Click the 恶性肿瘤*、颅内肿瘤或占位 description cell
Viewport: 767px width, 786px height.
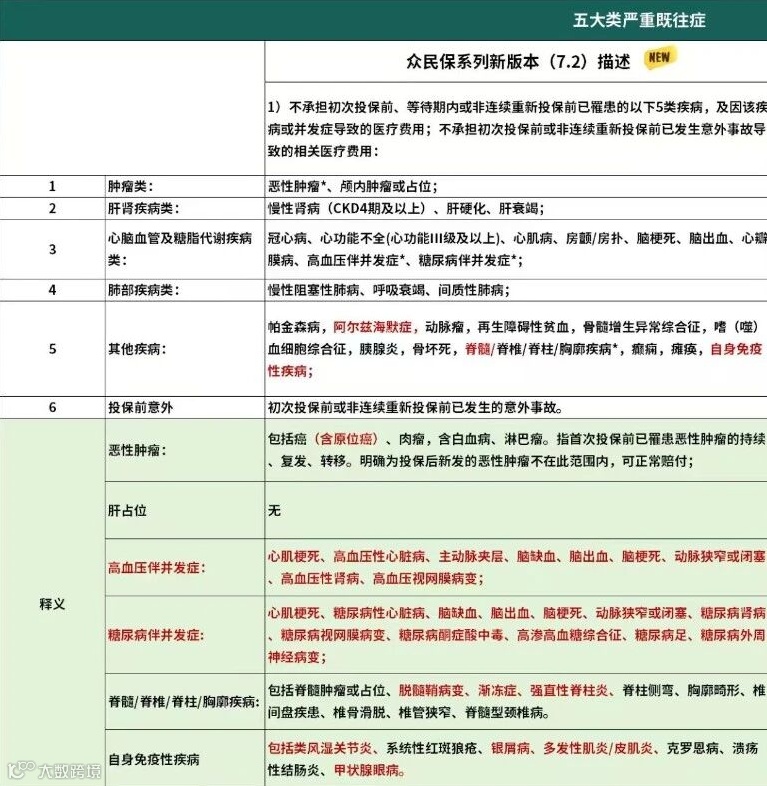[516, 186]
